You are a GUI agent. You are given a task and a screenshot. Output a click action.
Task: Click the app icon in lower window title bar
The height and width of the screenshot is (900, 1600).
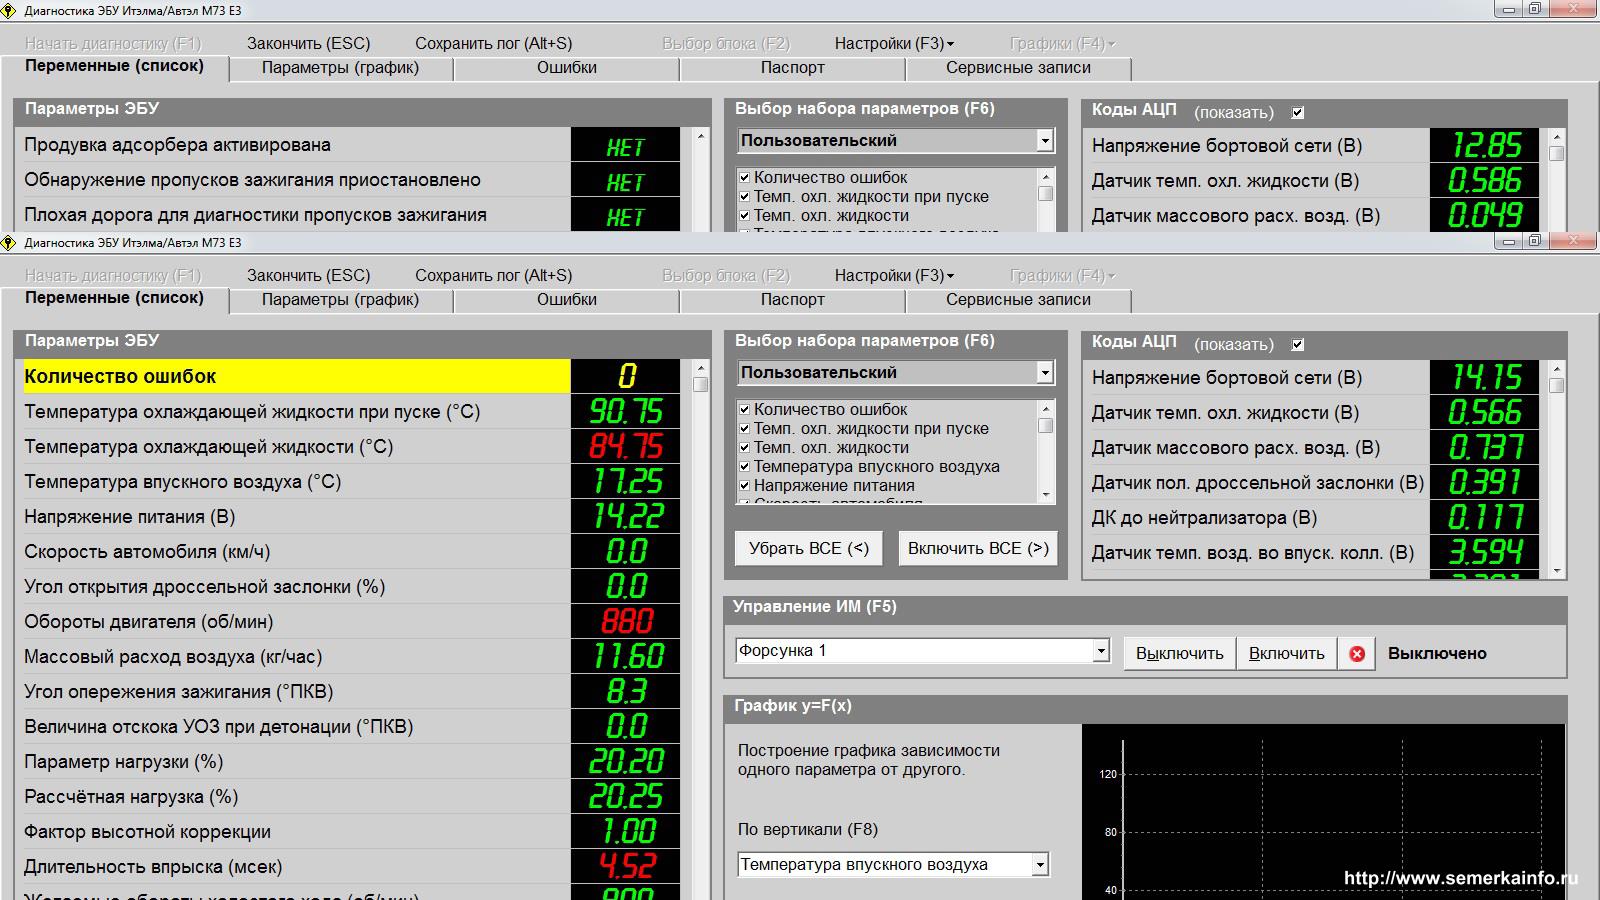point(9,243)
